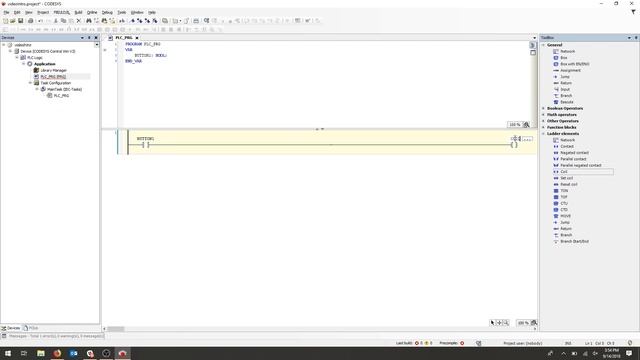Expand the Boolean Operators toolbox section
This screenshot has width=640, height=360.
pos(543,109)
